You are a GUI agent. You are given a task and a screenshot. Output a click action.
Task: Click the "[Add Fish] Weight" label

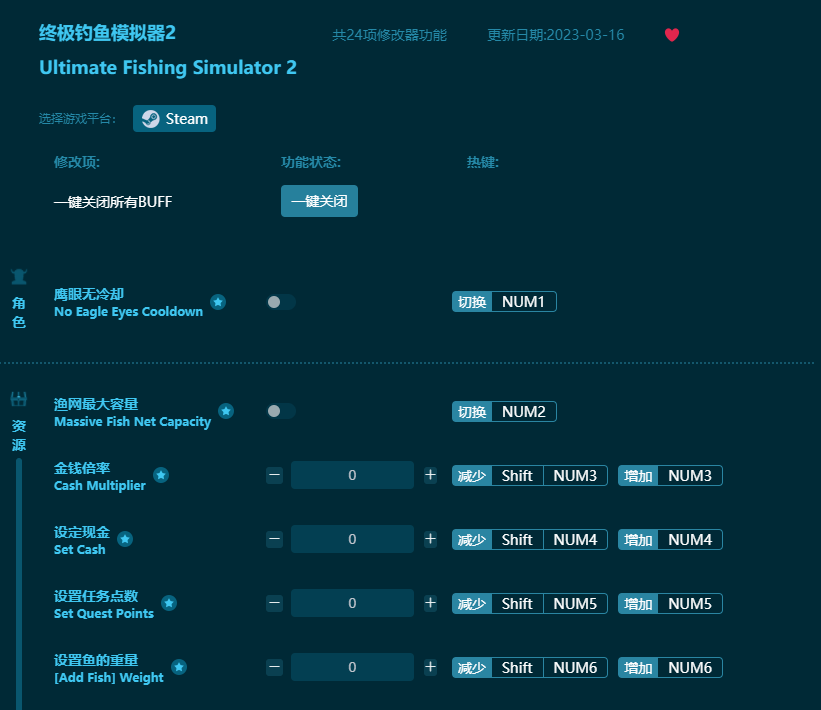[109, 677]
